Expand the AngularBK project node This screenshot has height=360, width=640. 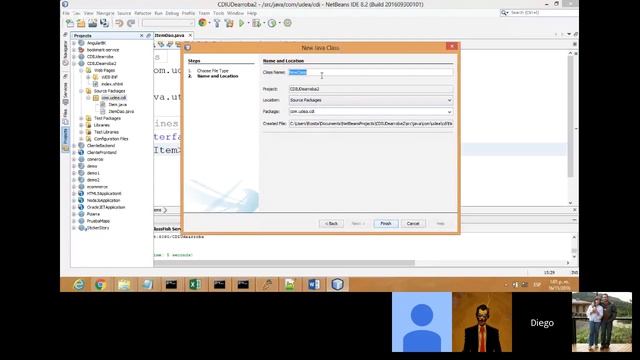pos(74,43)
